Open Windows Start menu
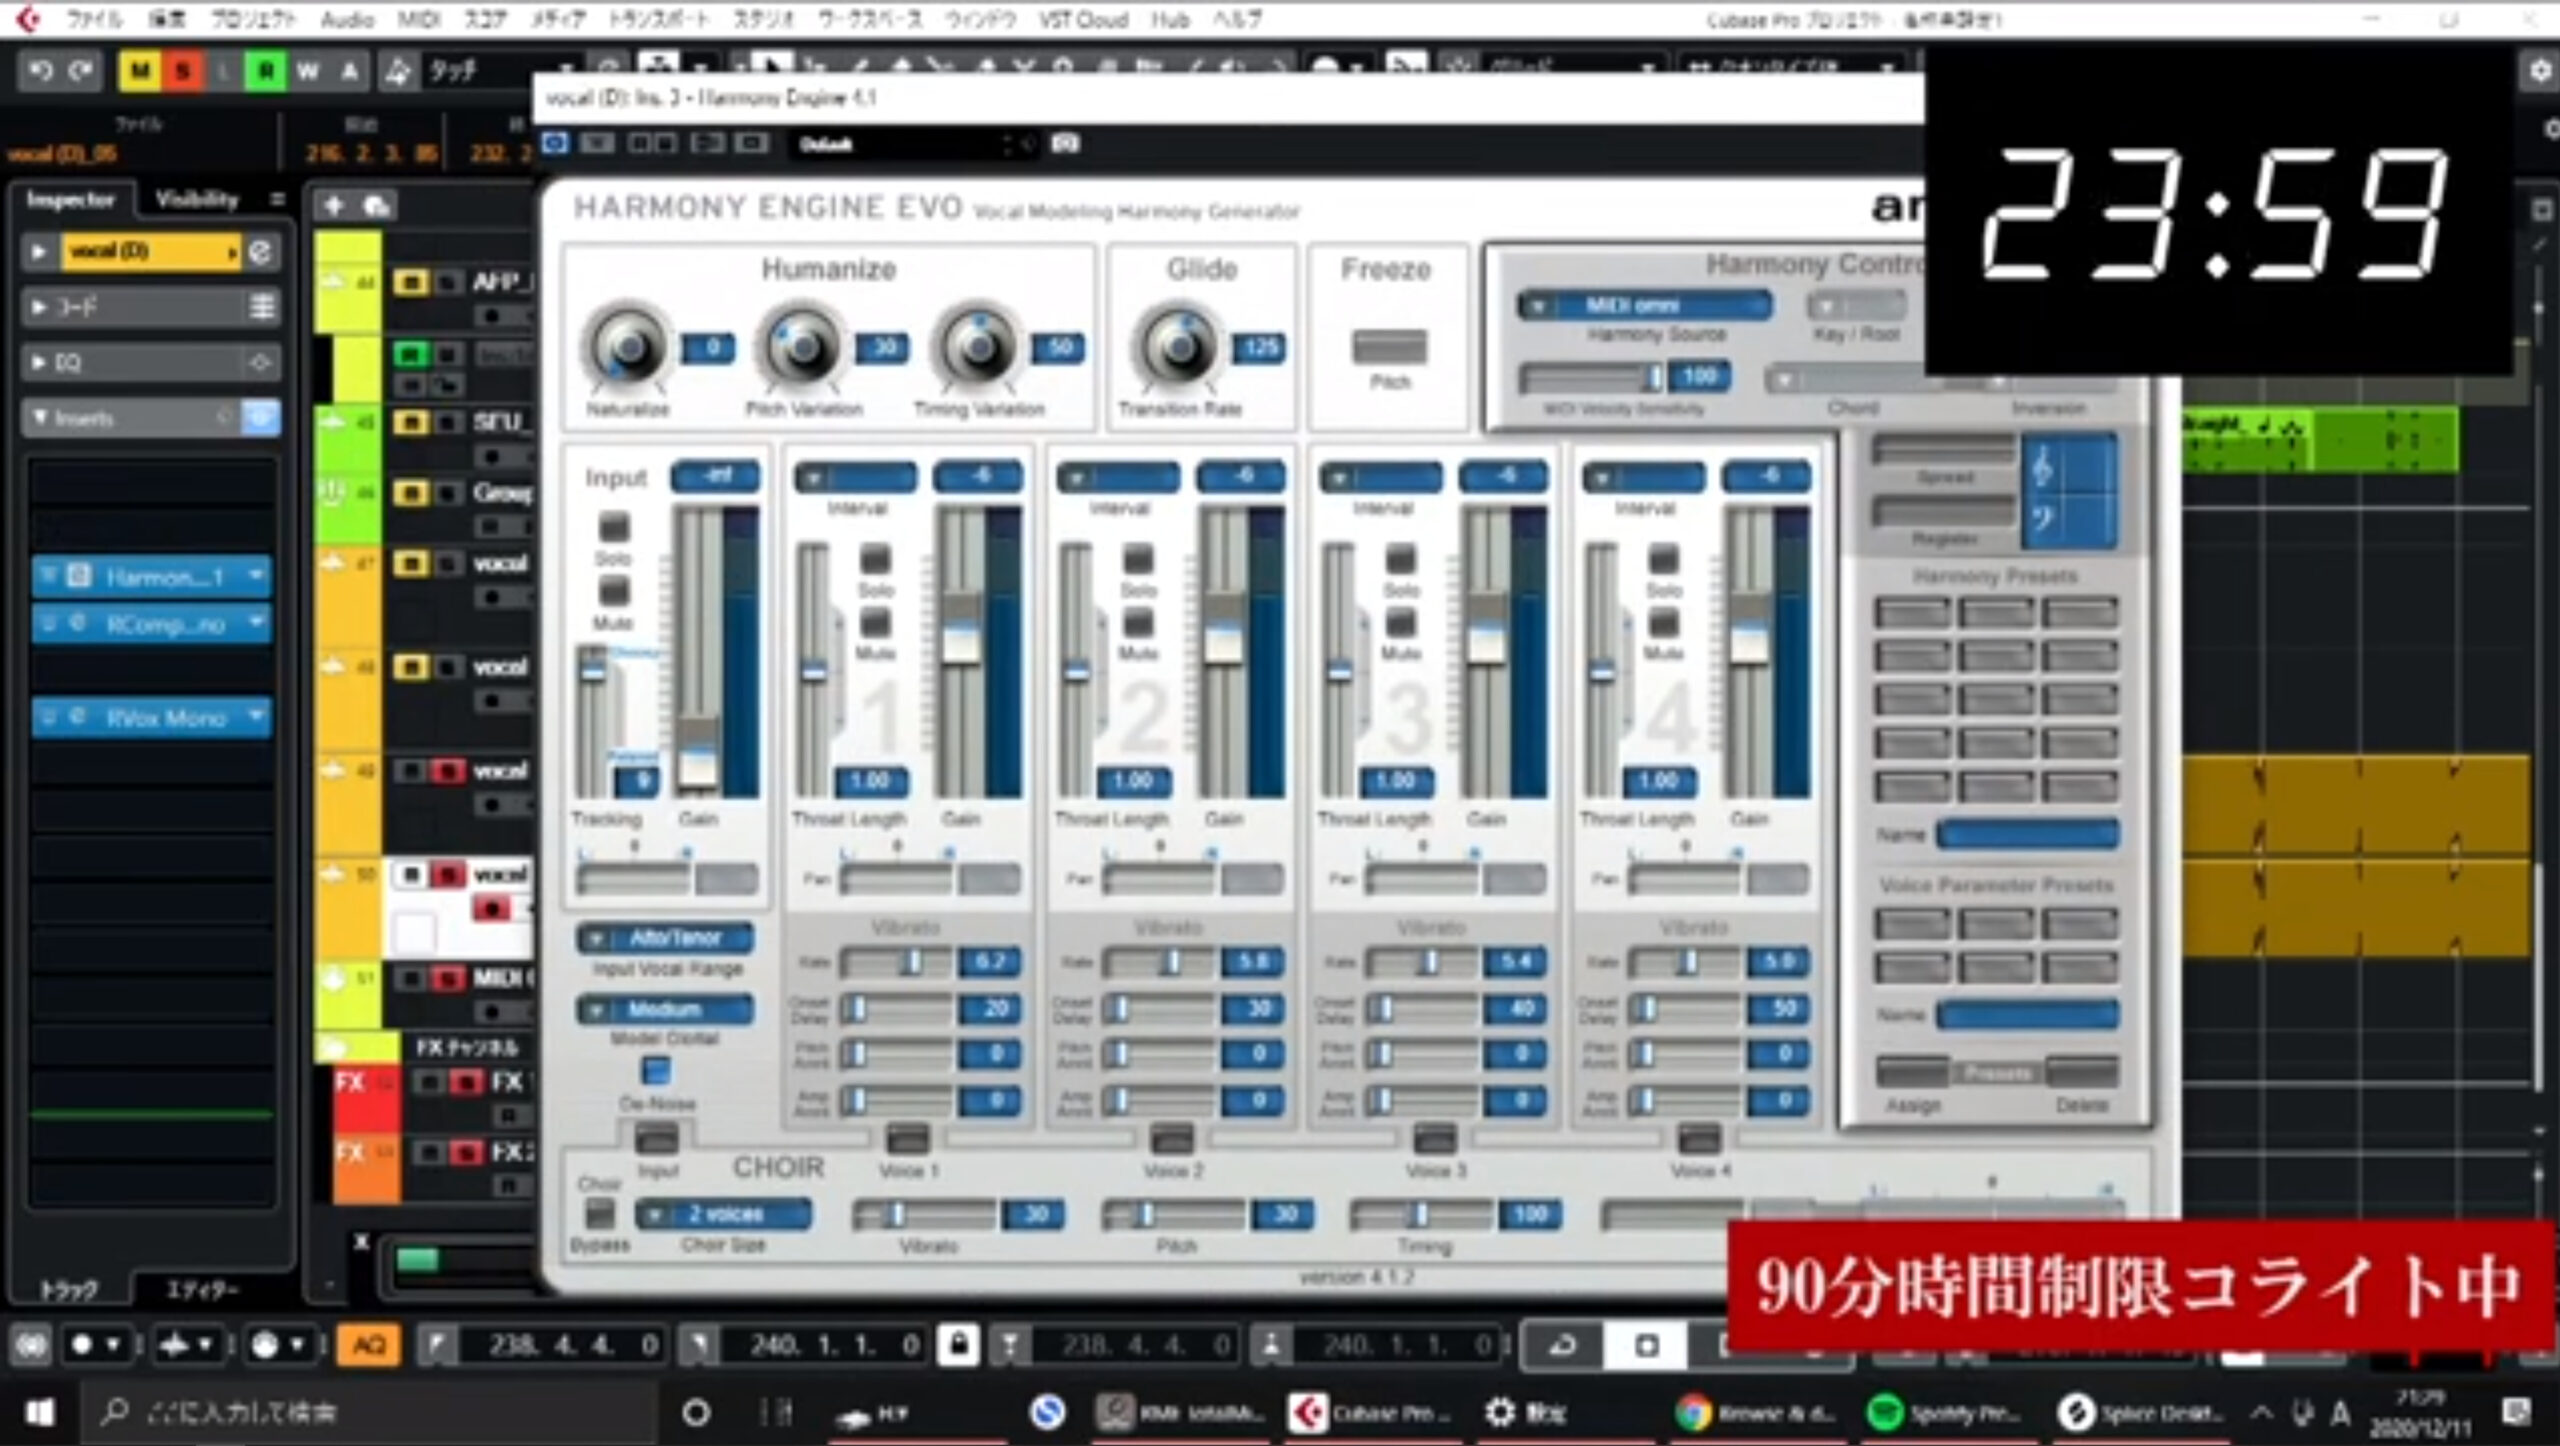2560x1446 pixels. coord(38,1412)
